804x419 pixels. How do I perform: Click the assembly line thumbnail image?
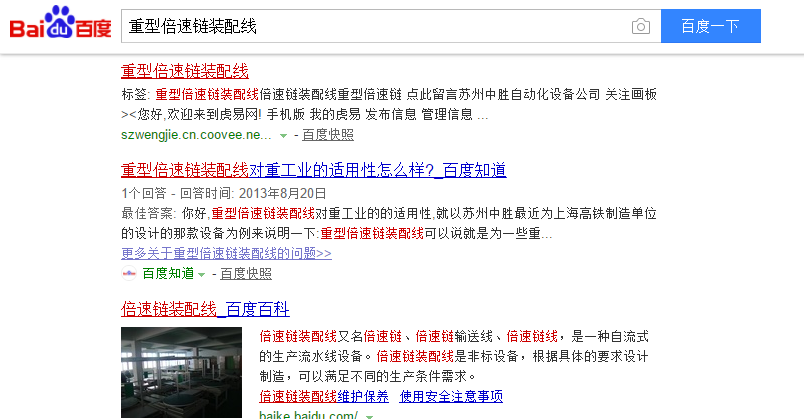182,372
